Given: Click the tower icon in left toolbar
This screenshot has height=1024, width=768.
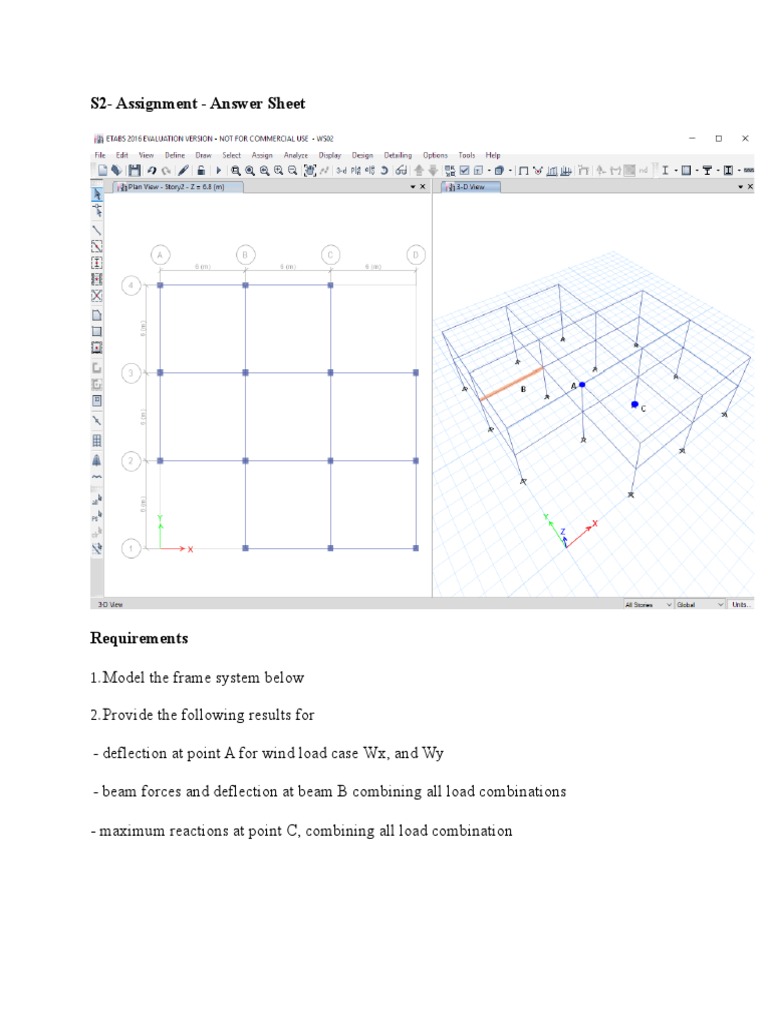Looking at the screenshot, I should click(97, 460).
